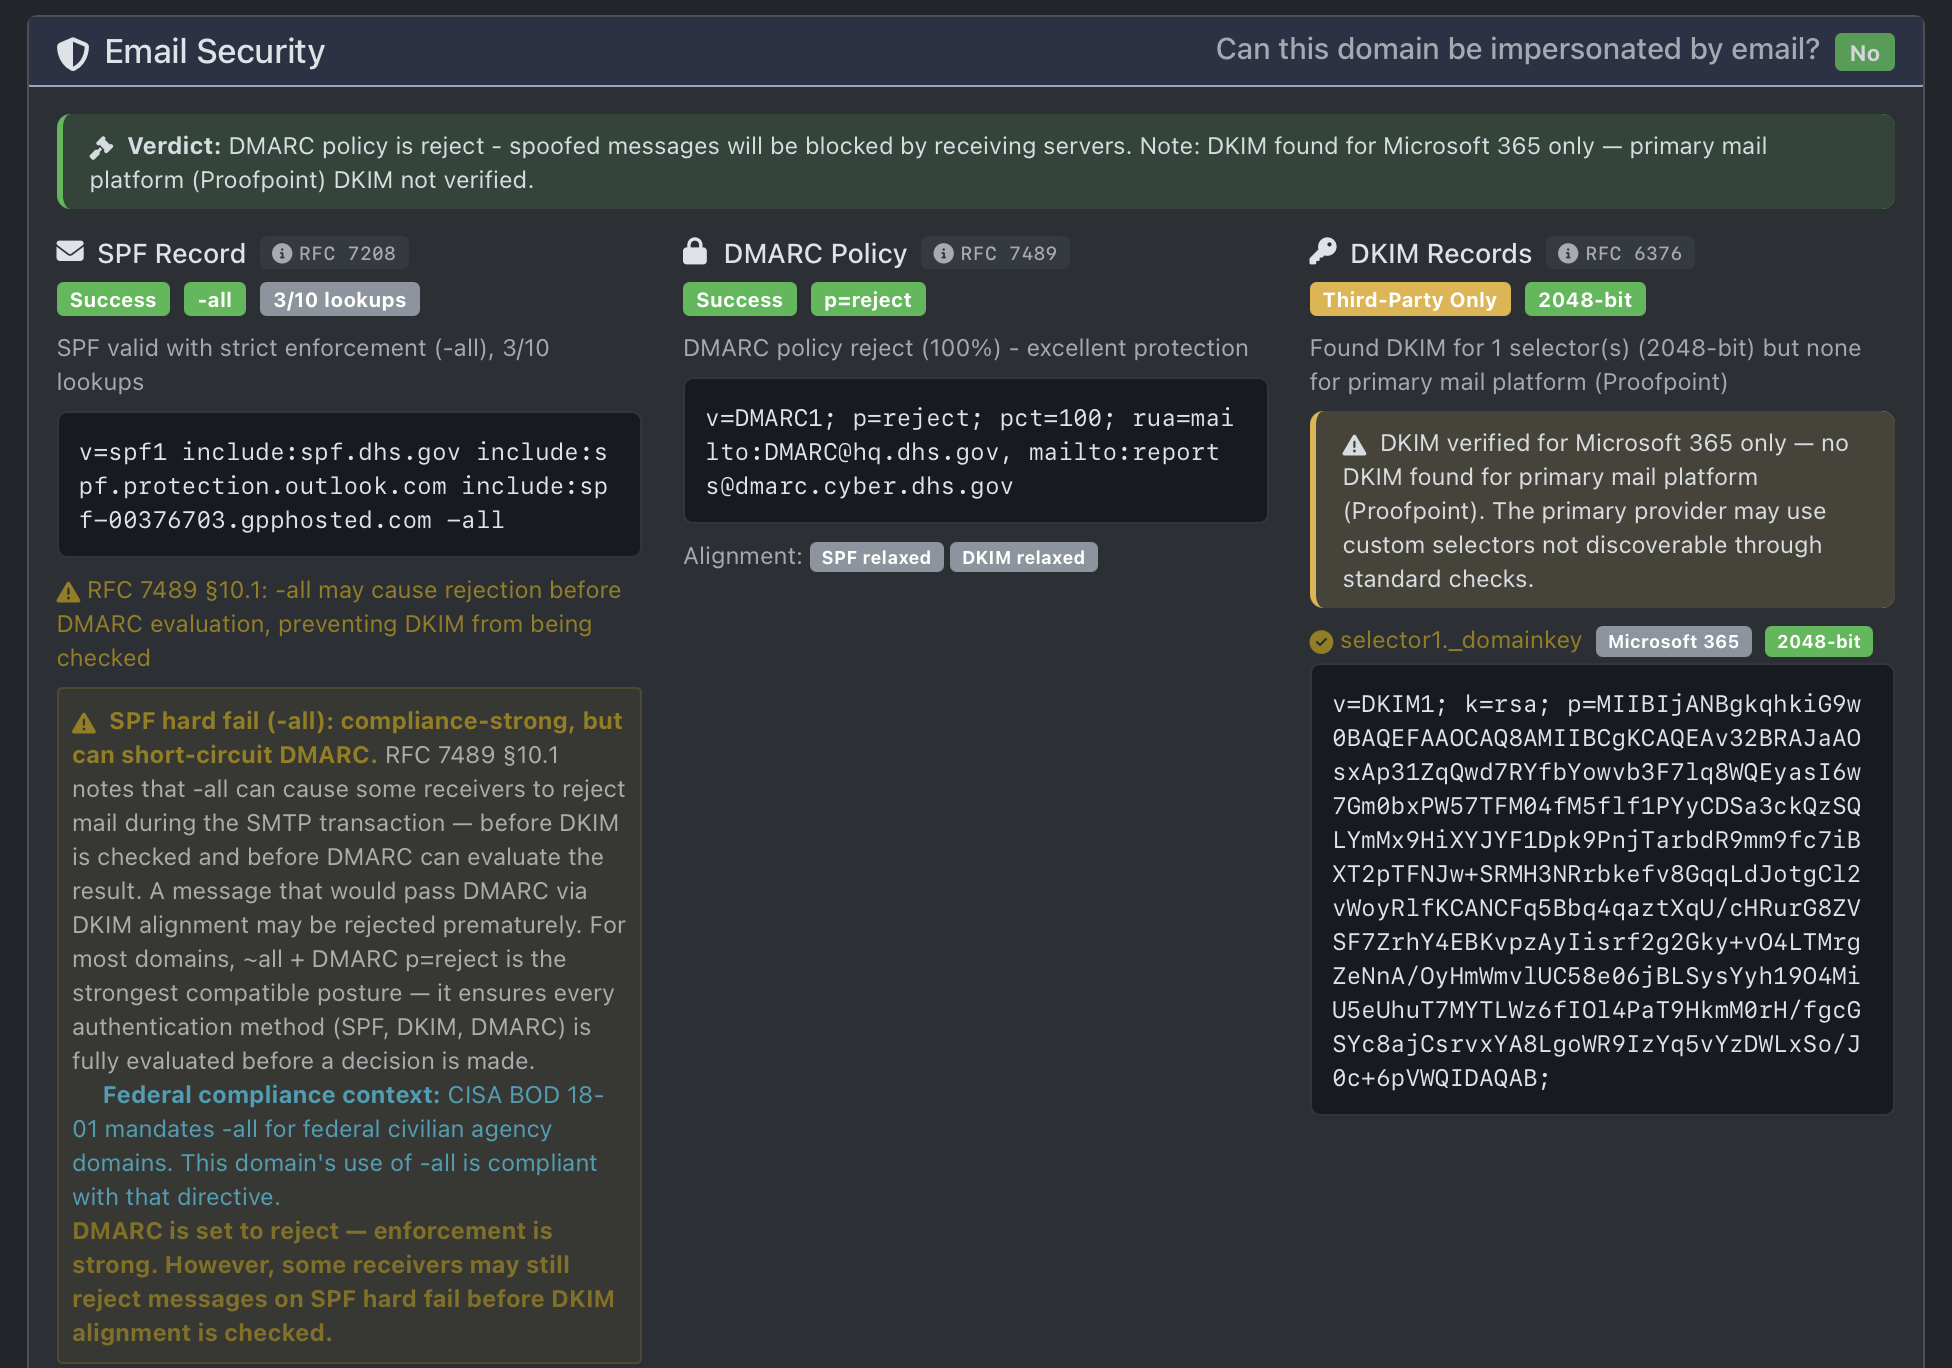The image size is (1952, 1368).
Task: Click the DMARC Policy heading
Action: (x=815, y=253)
